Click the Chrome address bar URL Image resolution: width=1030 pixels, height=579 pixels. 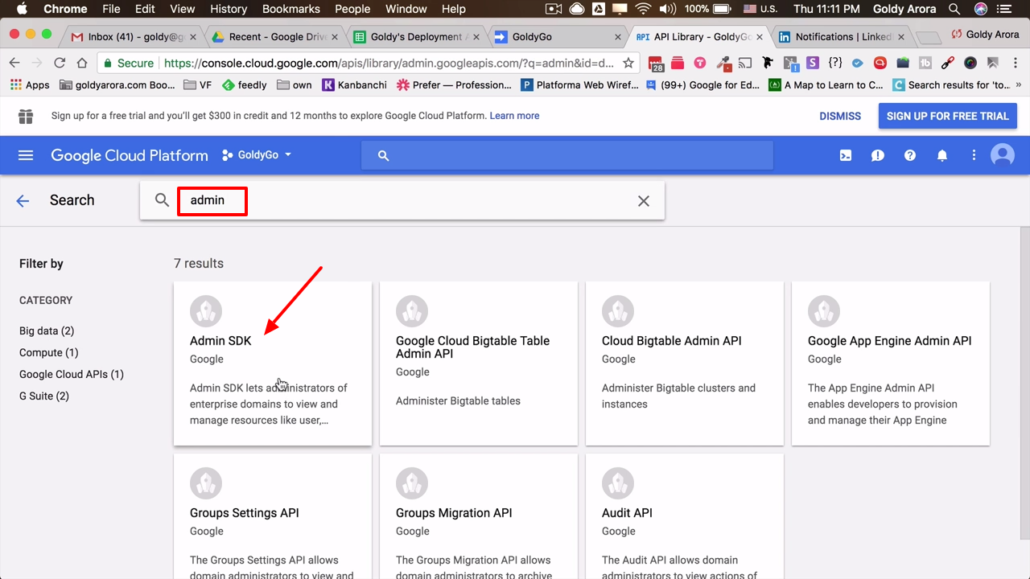(388, 63)
